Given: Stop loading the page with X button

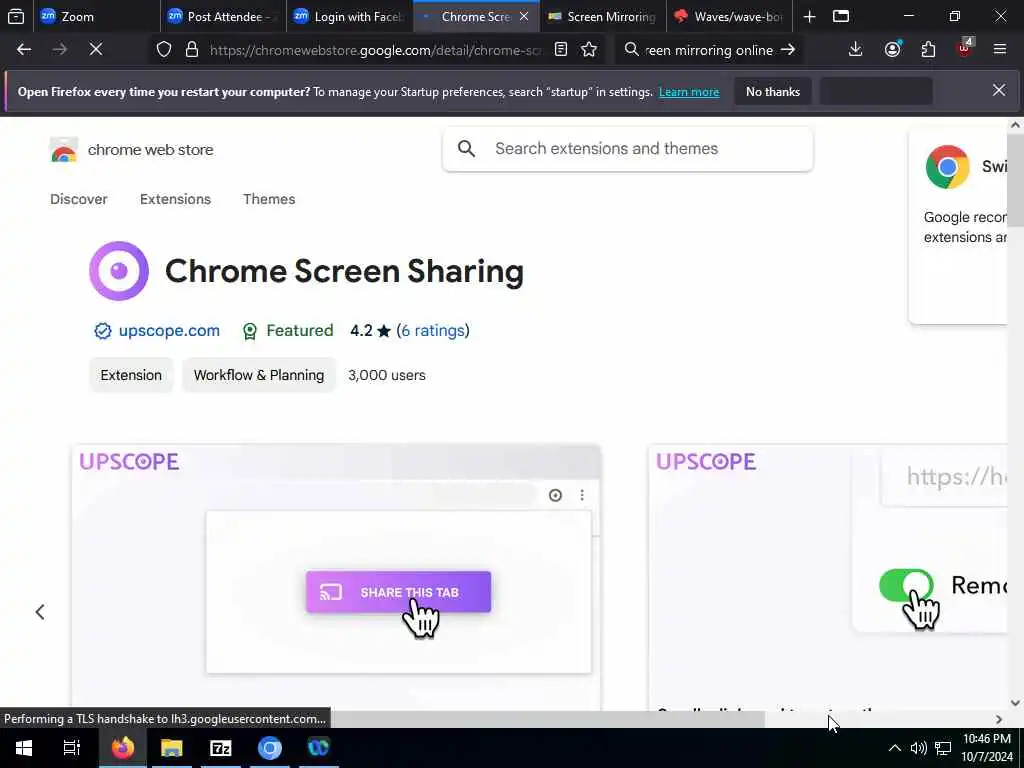Looking at the screenshot, I should [x=95, y=50].
